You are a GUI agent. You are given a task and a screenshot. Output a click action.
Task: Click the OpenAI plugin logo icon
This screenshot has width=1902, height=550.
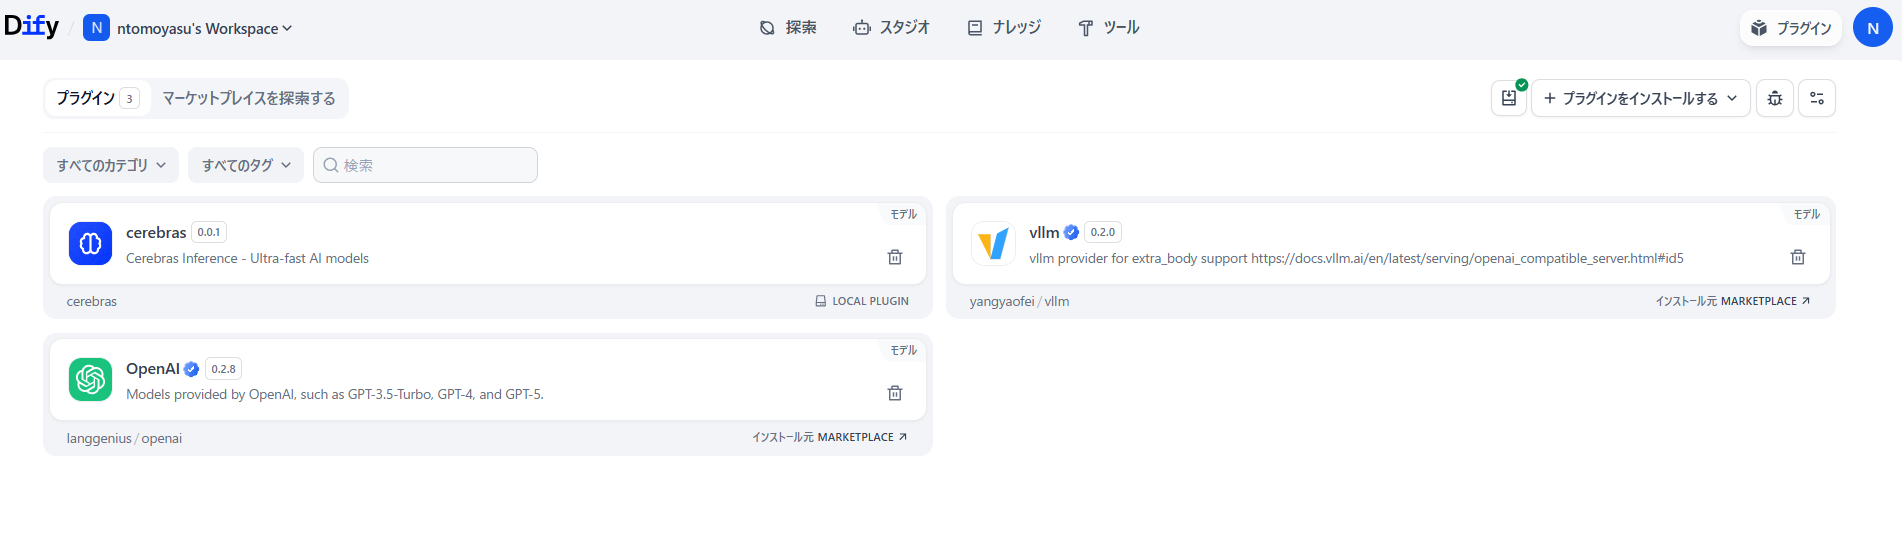point(90,380)
